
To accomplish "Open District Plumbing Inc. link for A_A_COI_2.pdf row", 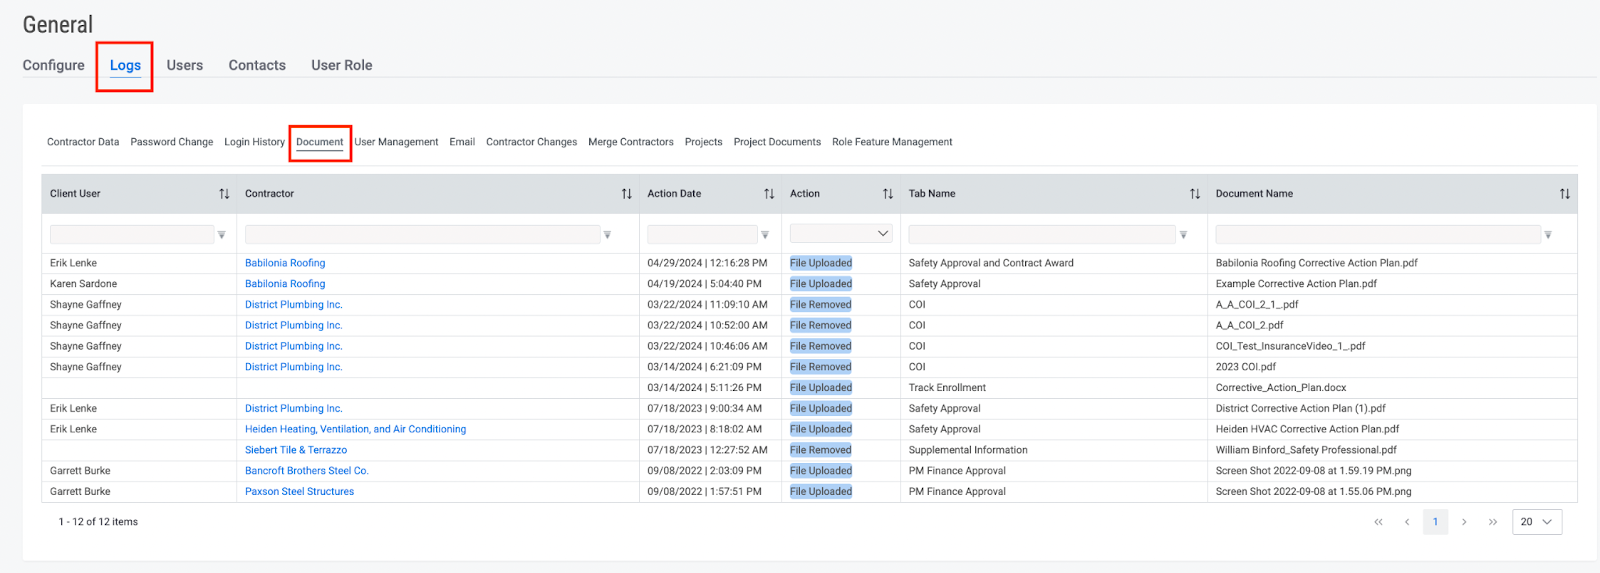I will pyautogui.click(x=294, y=325).
